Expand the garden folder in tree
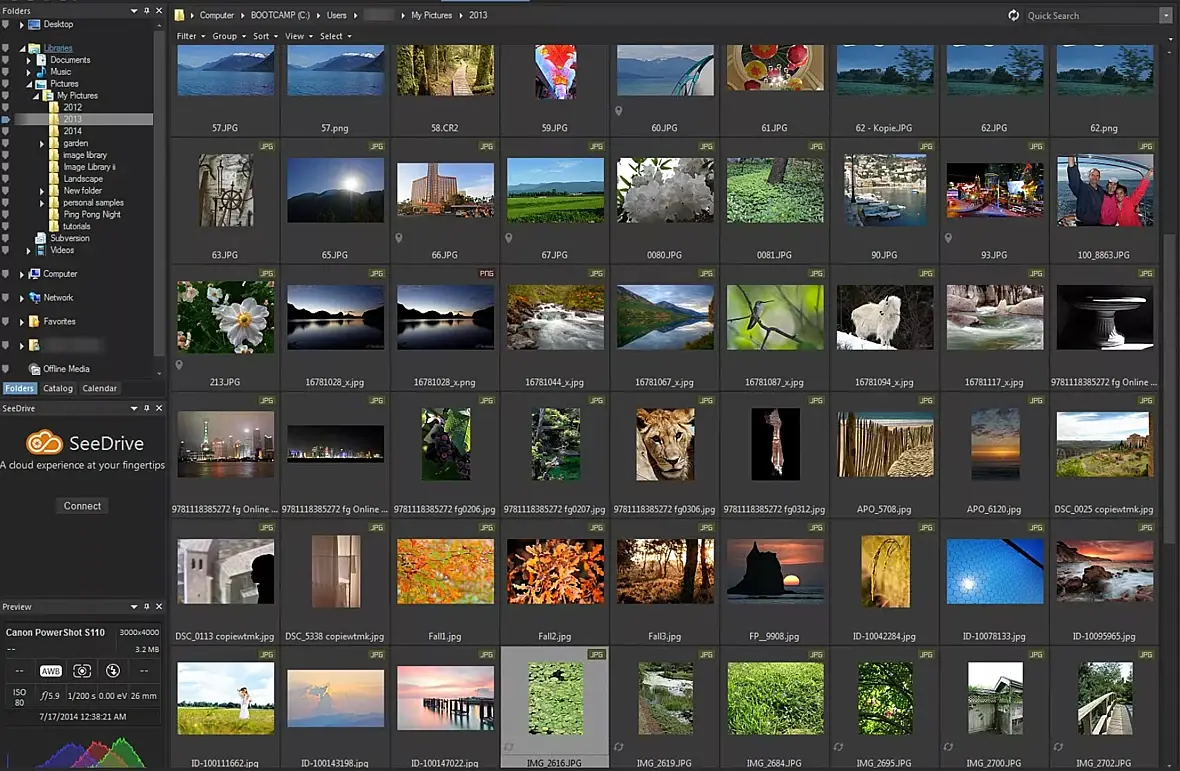 tap(42, 144)
